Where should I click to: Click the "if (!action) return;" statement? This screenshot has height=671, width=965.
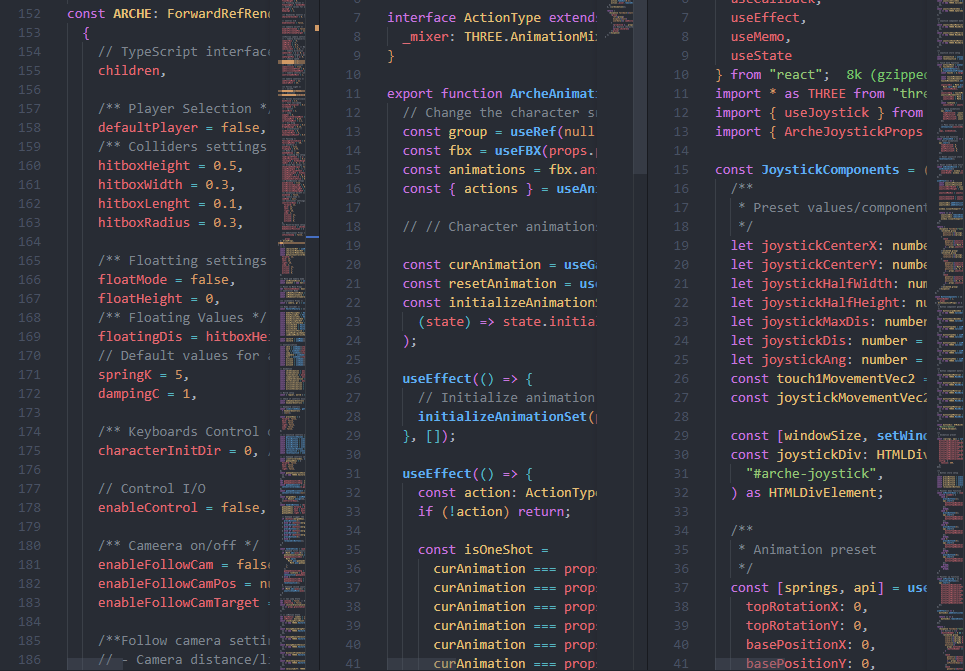(494, 512)
